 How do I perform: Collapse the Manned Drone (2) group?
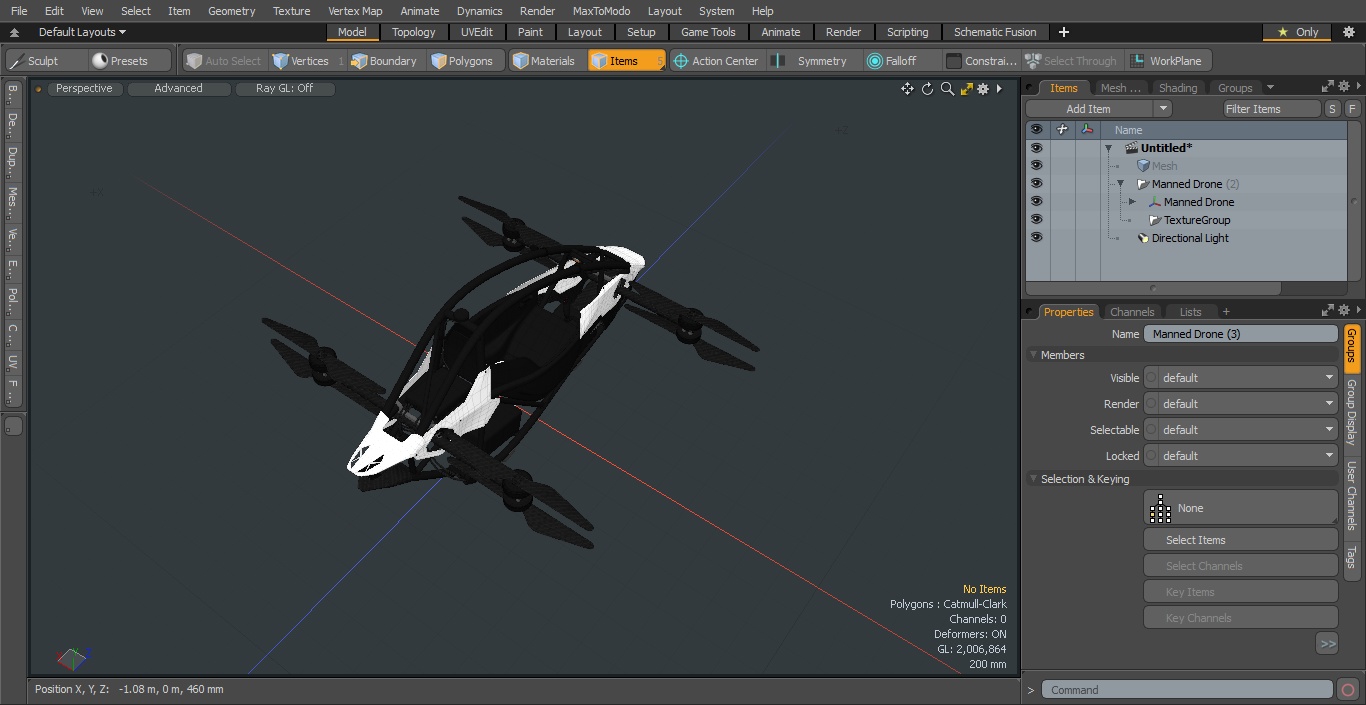(1120, 184)
